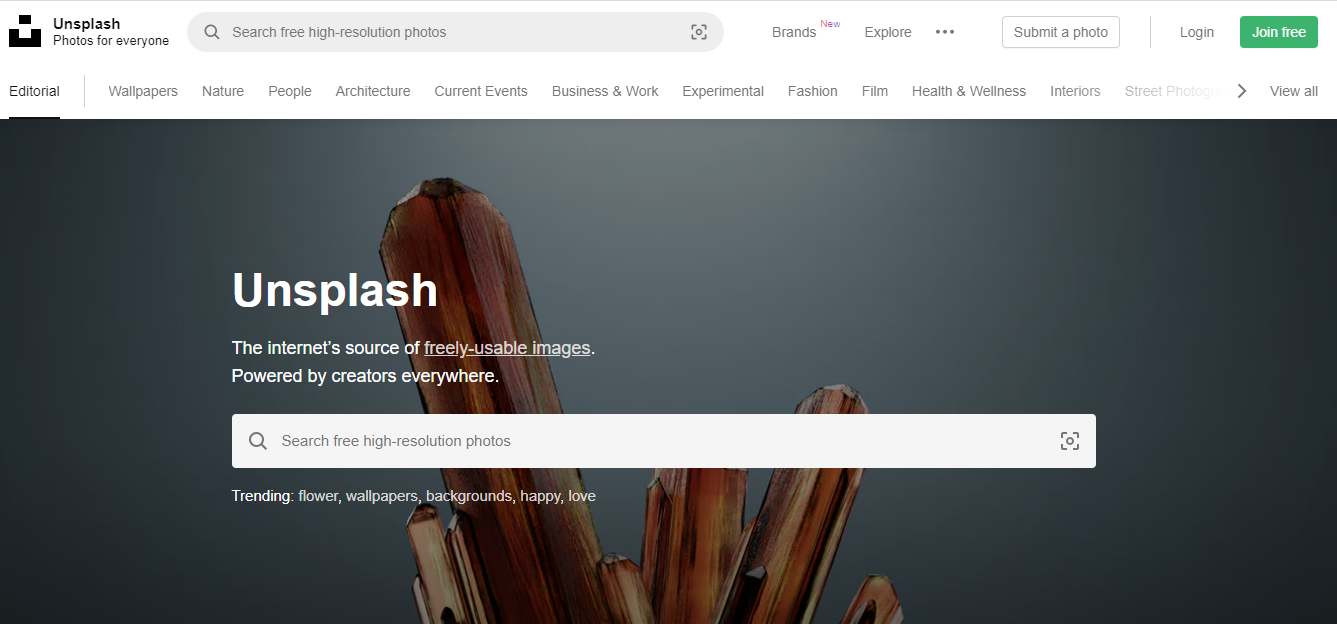Image resolution: width=1337 pixels, height=624 pixels.
Task: Click the top search bar magnifier icon
Action: click(212, 32)
